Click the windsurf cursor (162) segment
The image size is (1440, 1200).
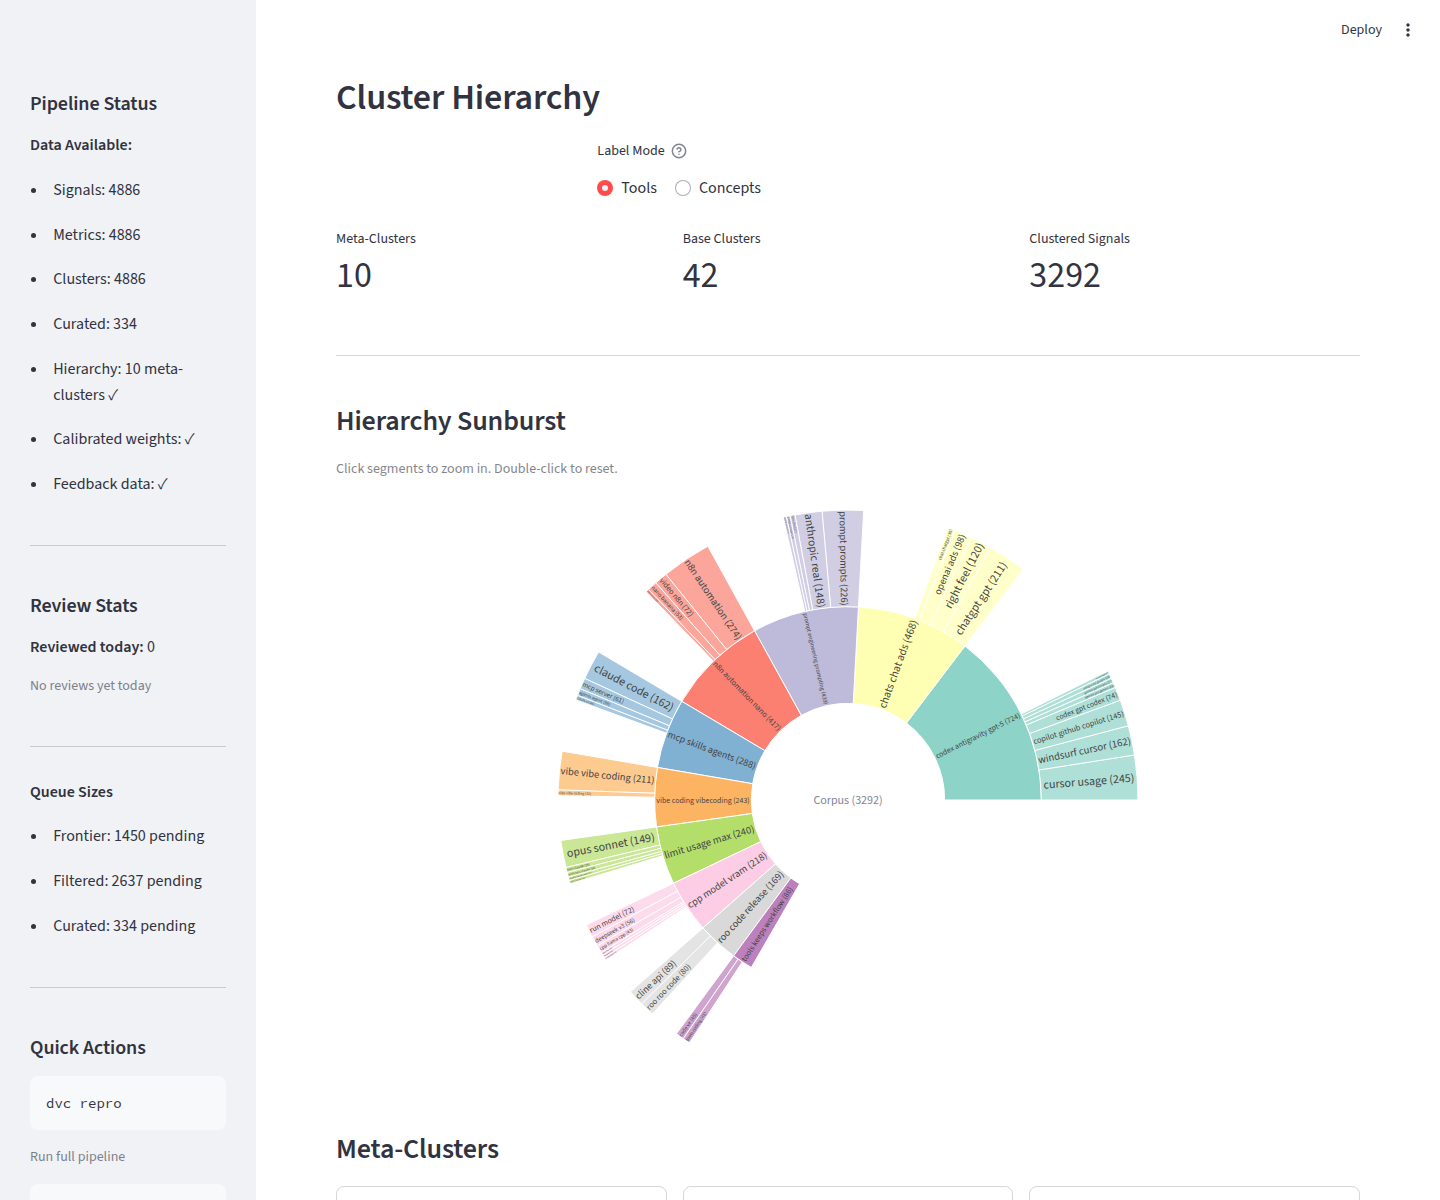(1084, 750)
